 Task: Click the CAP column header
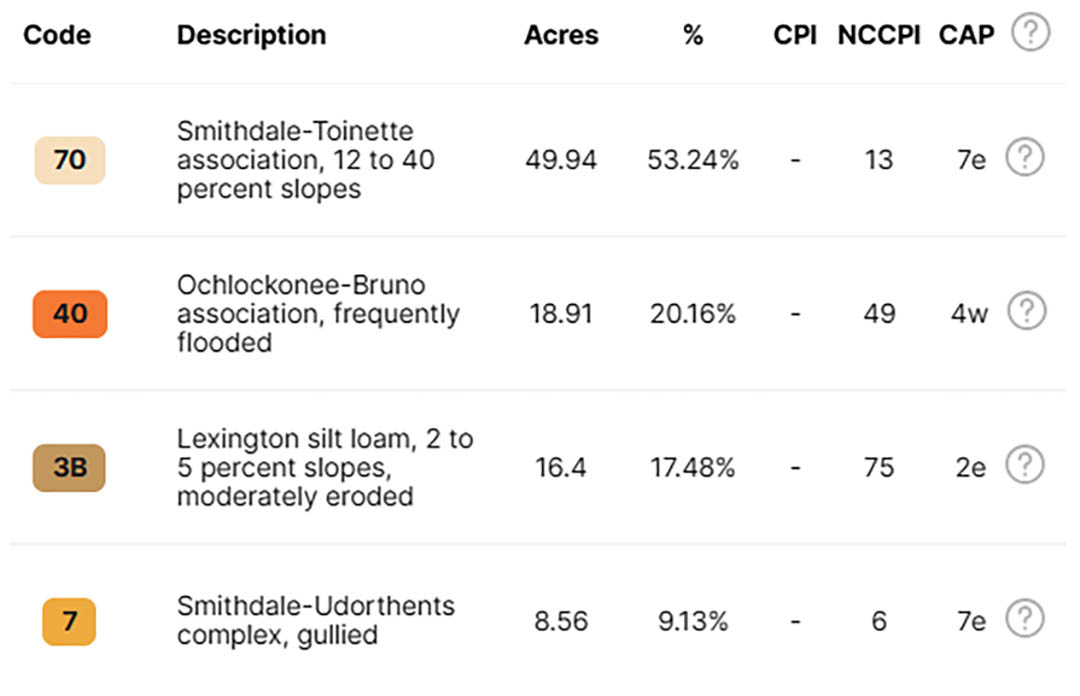966,35
